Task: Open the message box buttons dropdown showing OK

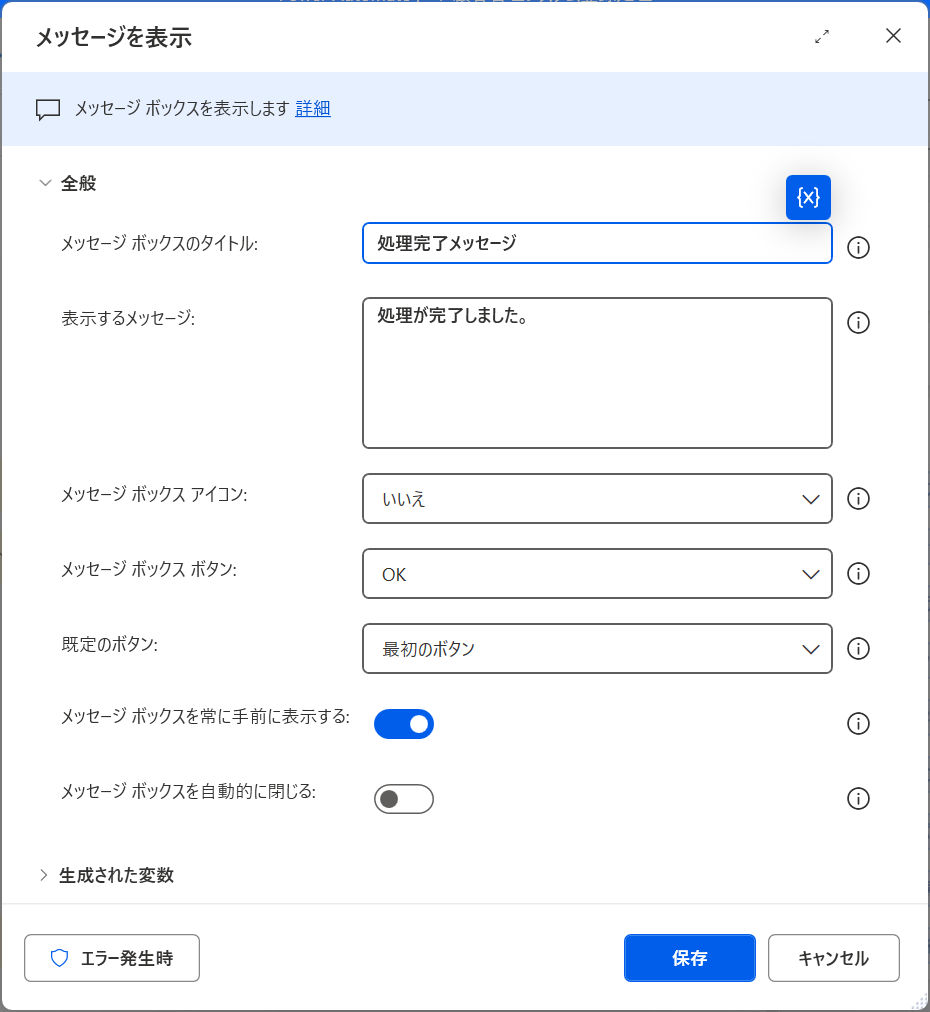Action: click(597, 574)
